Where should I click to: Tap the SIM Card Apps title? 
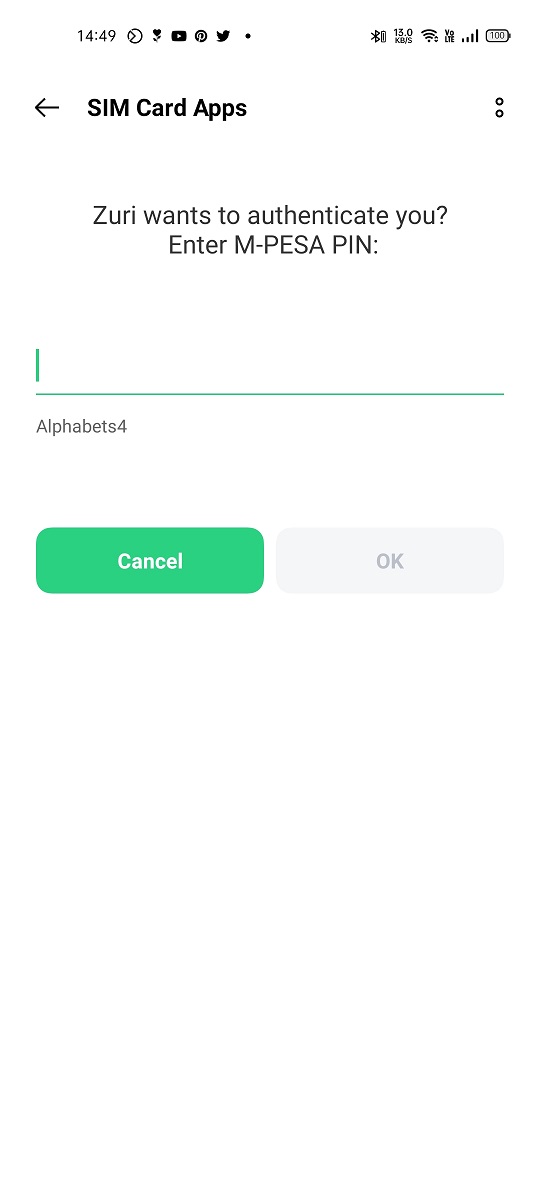pos(167,108)
